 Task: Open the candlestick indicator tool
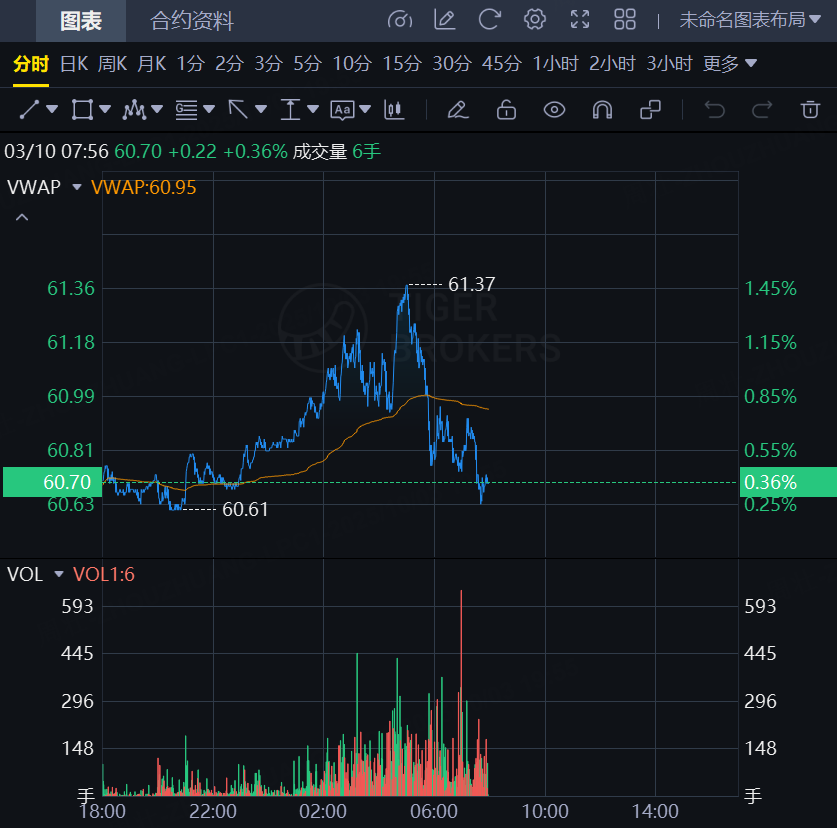tap(395, 109)
